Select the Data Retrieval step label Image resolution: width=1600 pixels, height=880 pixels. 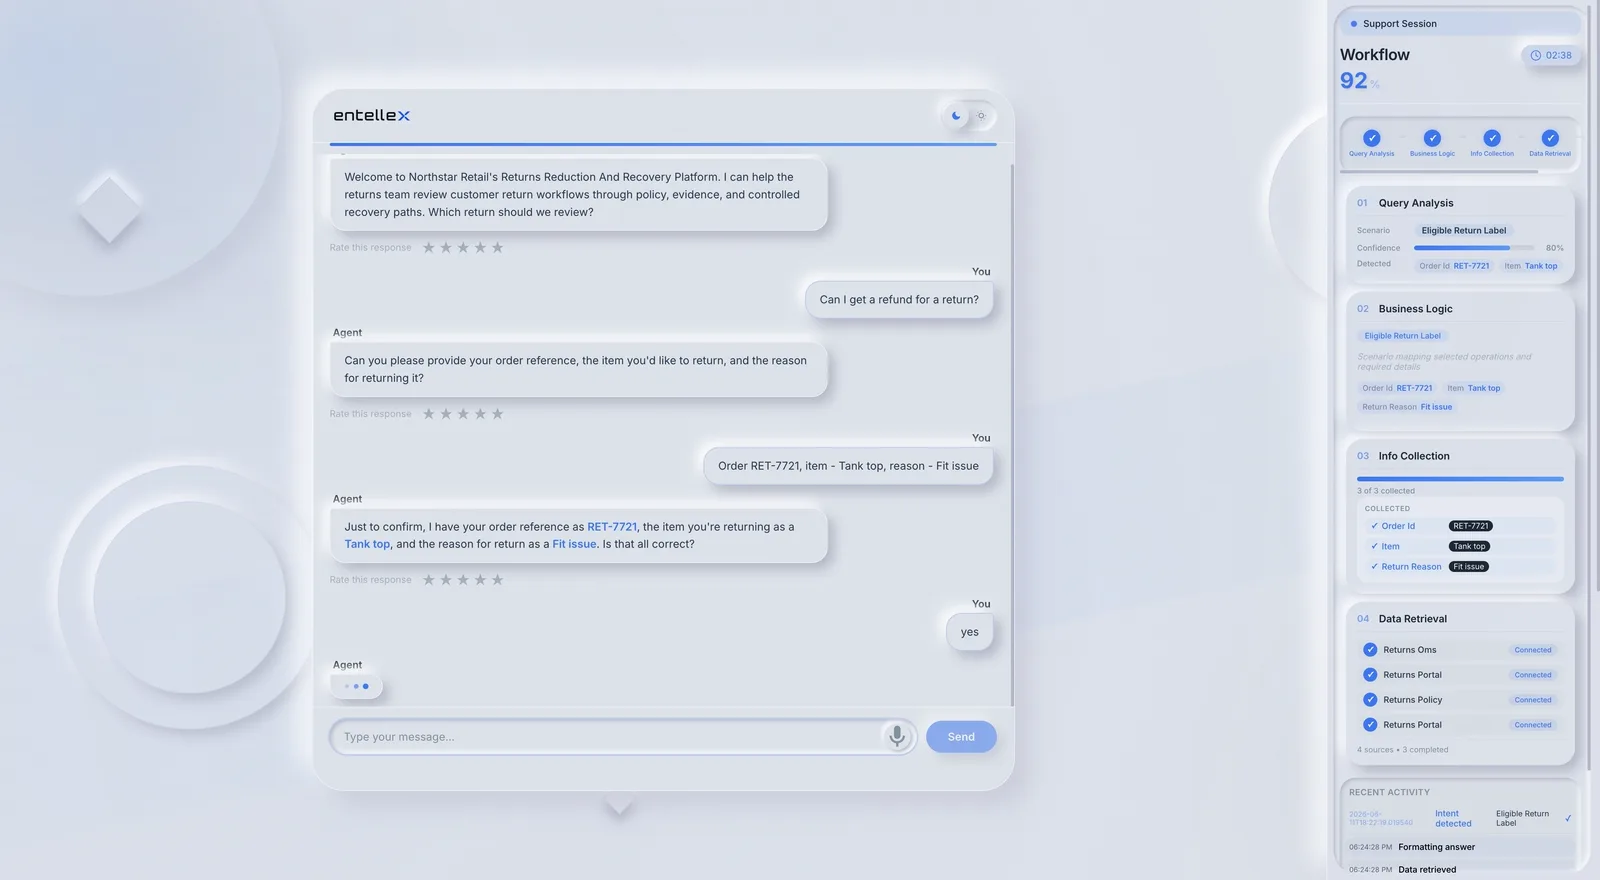coord(1550,154)
